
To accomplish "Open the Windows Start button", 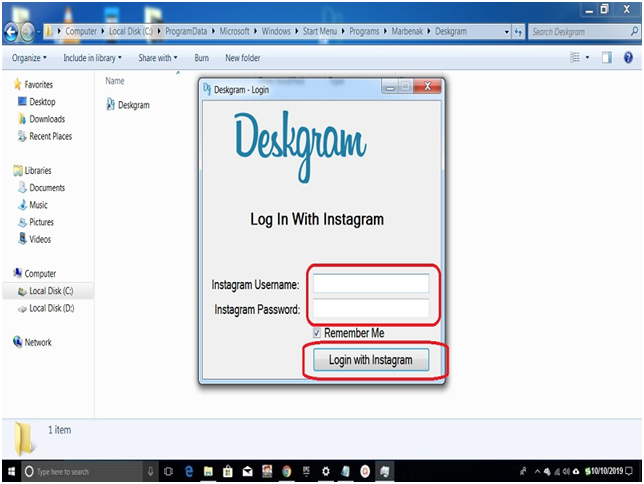I will [x=11, y=471].
